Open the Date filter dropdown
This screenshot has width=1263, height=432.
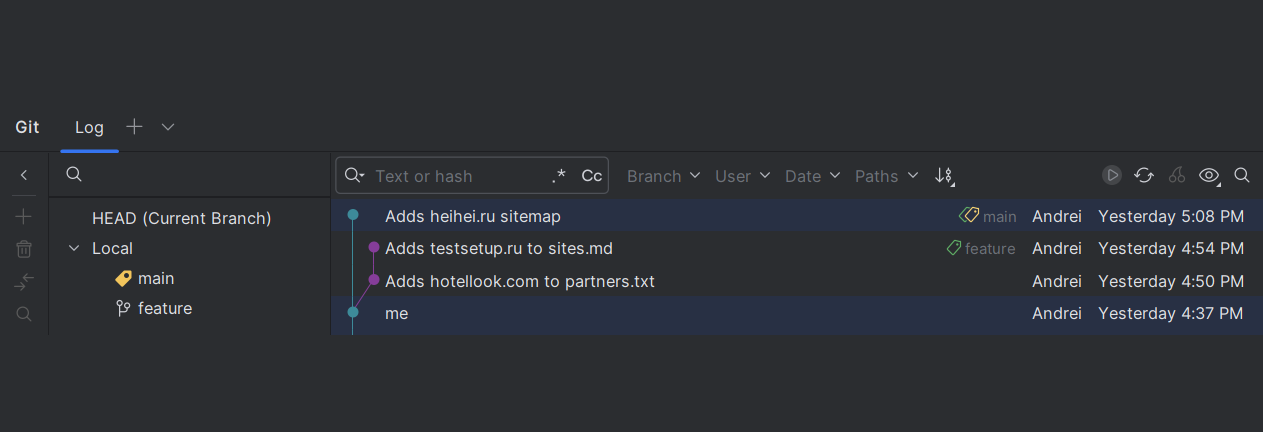click(813, 176)
